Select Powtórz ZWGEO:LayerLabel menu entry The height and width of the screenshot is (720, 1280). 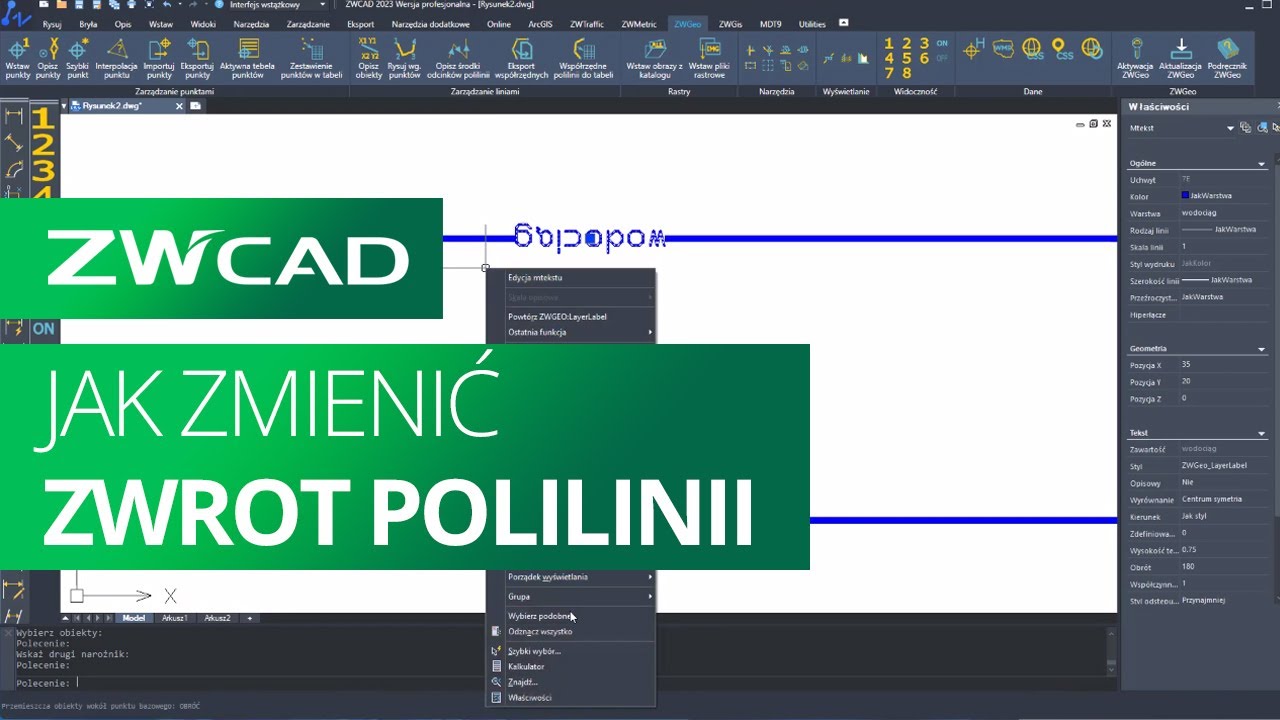tap(570, 317)
